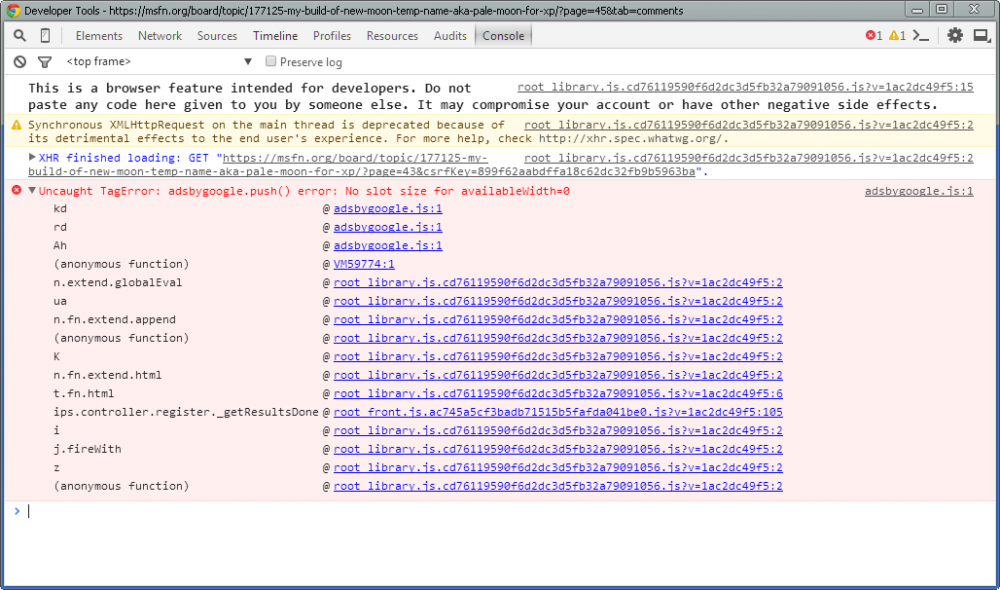
Task: Change DevTools dock side icon
Action: coord(980,36)
